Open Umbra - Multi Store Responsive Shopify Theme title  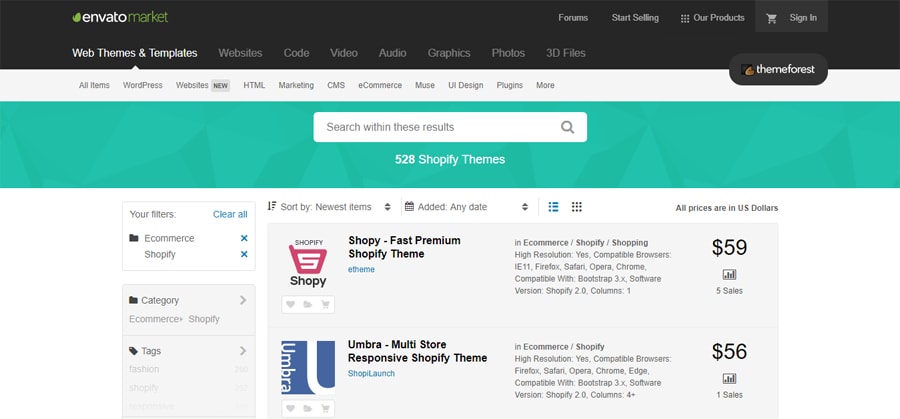(x=417, y=351)
